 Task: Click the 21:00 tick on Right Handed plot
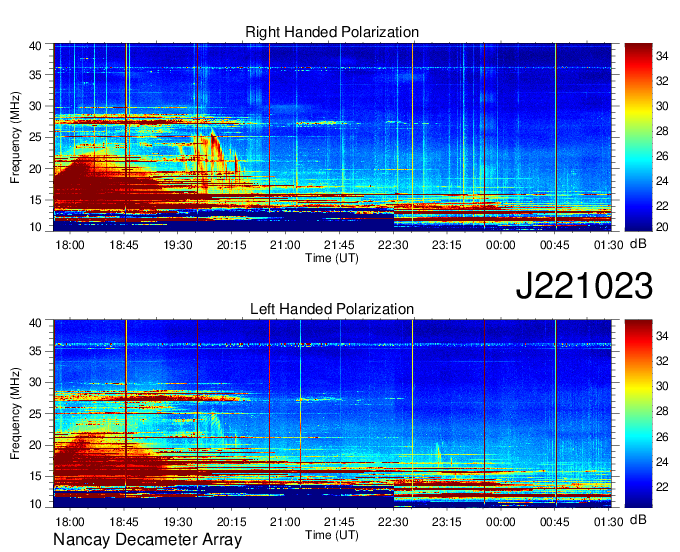pyautogui.click(x=285, y=245)
